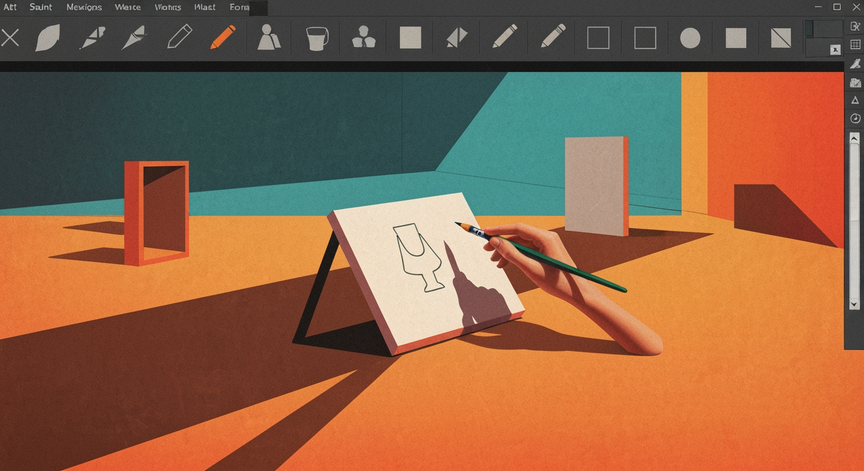Click the vertical scrollbar thumb

point(854,220)
